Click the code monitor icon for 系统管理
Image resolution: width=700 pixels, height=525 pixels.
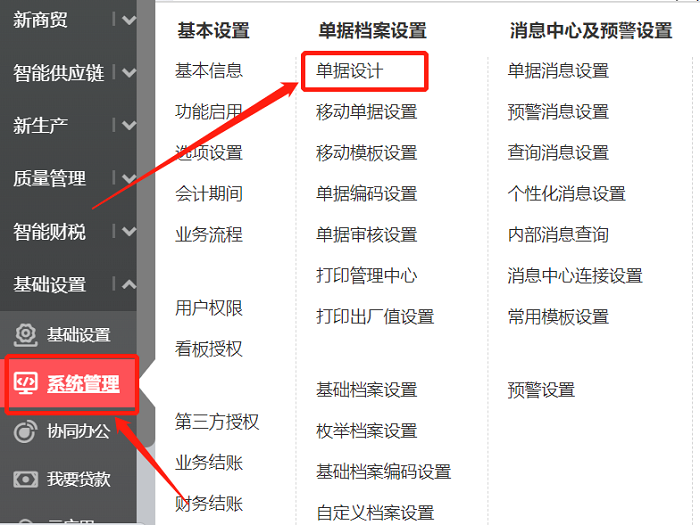[x=25, y=383]
